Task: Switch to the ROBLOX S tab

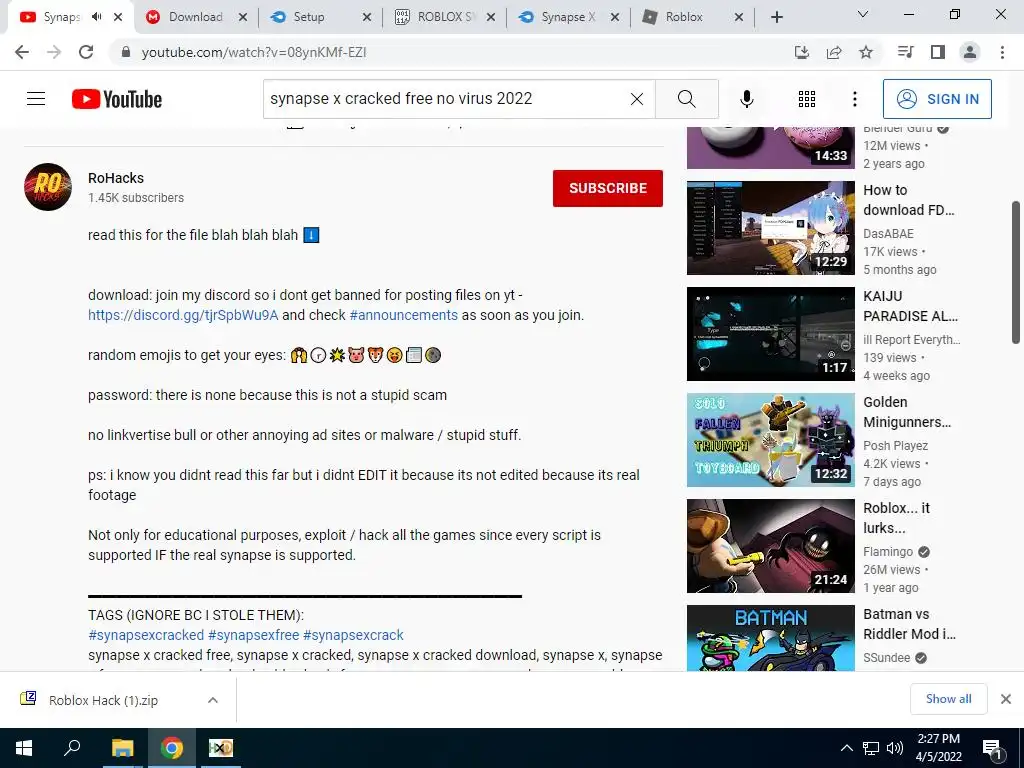Action: [x=443, y=17]
